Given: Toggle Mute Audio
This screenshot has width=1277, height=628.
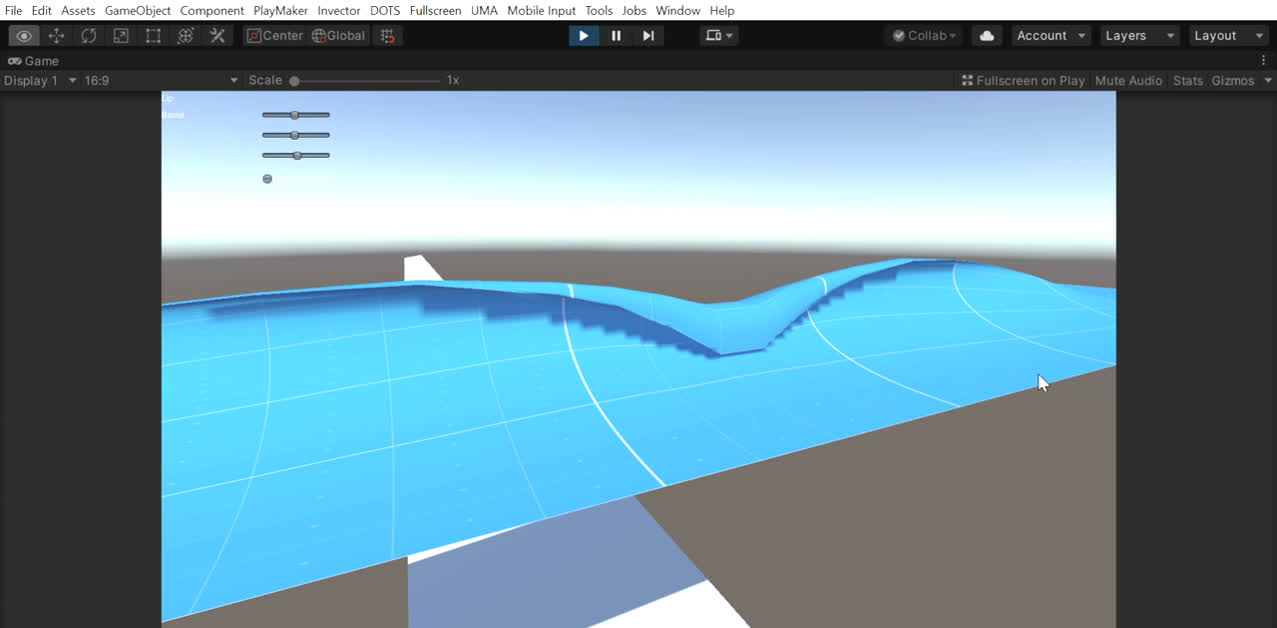Looking at the screenshot, I should click(1128, 80).
